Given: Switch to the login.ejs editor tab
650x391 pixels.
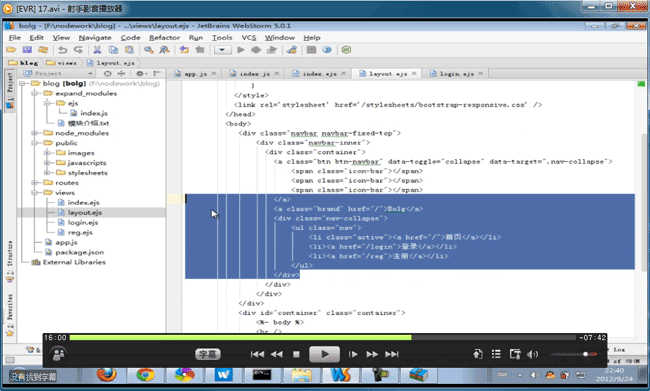Looking at the screenshot, I should pyautogui.click(x=456, y=73).
